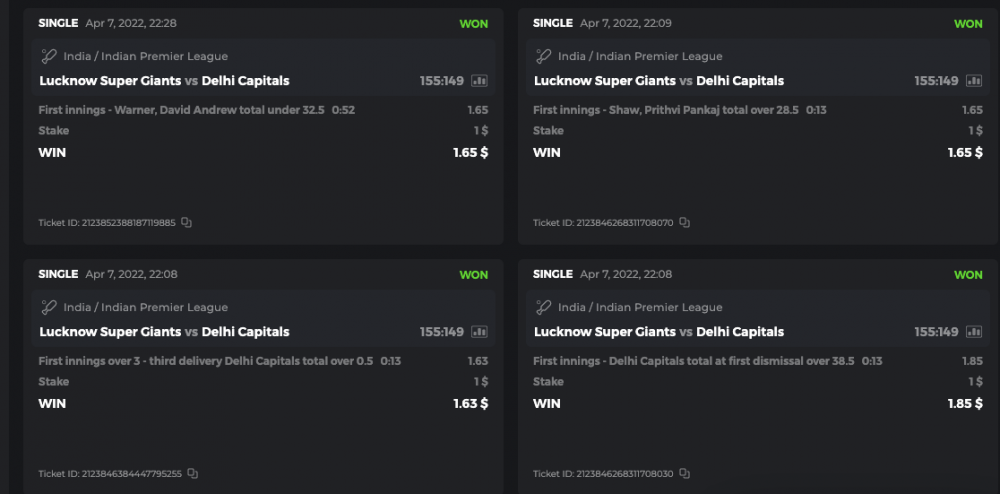The height and width of the screenshot is (494, 1000).
Task: Open match statistics icon in Prithvi Shaw bet card
Action: 974,81
